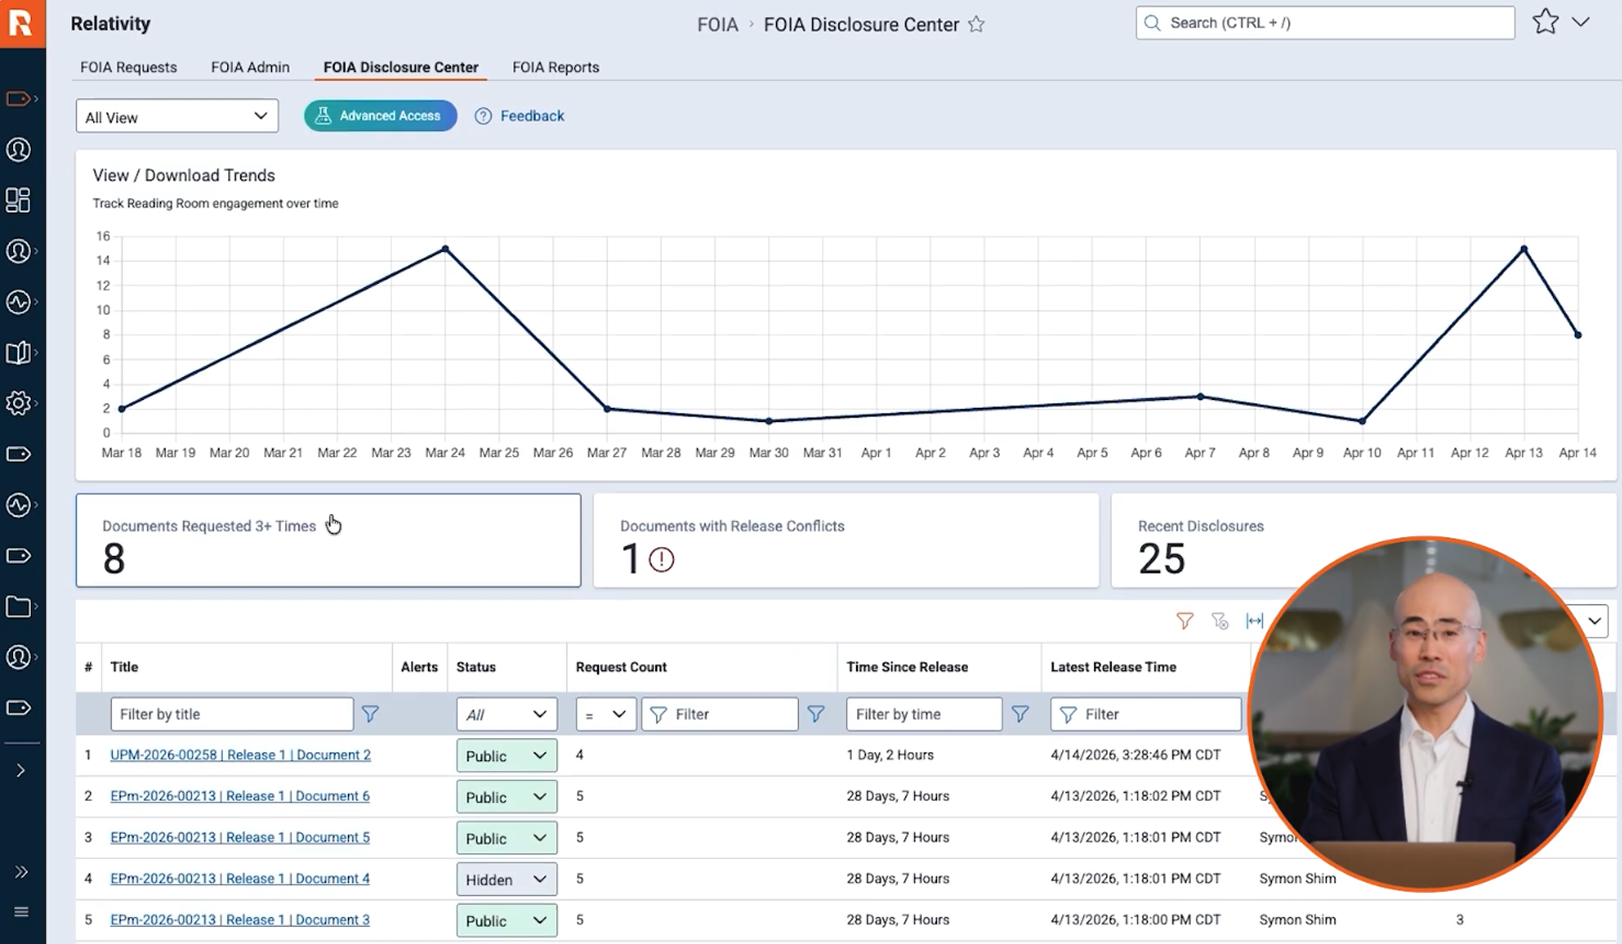Screen dimensions: 1622x944
Task: Open status dropdown for EPm-2026-00213 Document 3
Action: (507, 920)
